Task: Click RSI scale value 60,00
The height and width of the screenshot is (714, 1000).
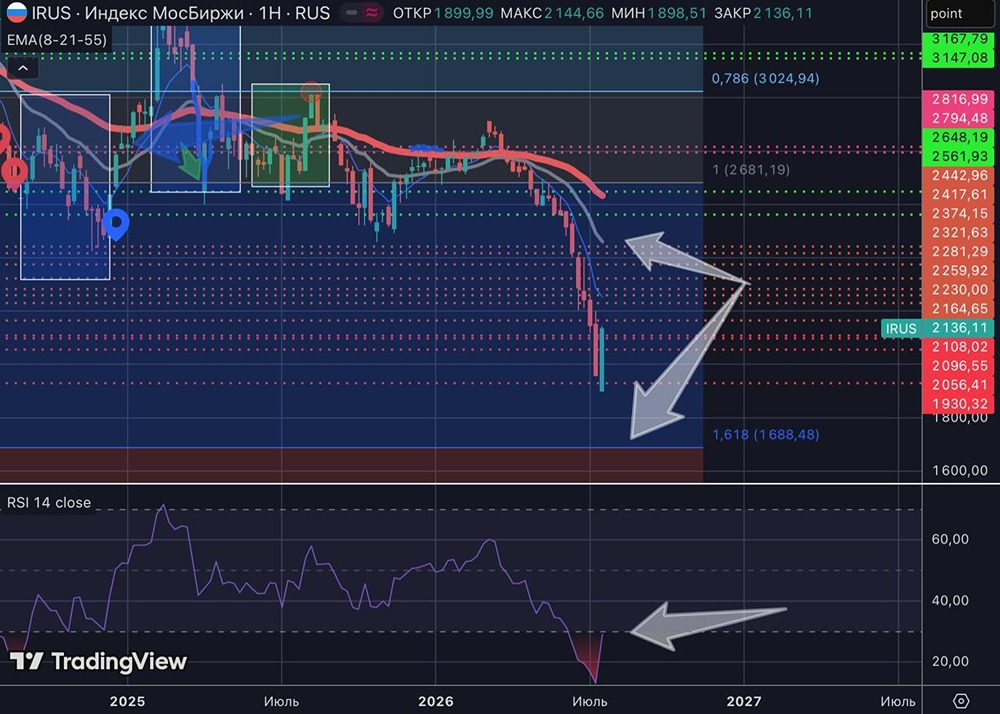Action: tap(950, 539)
